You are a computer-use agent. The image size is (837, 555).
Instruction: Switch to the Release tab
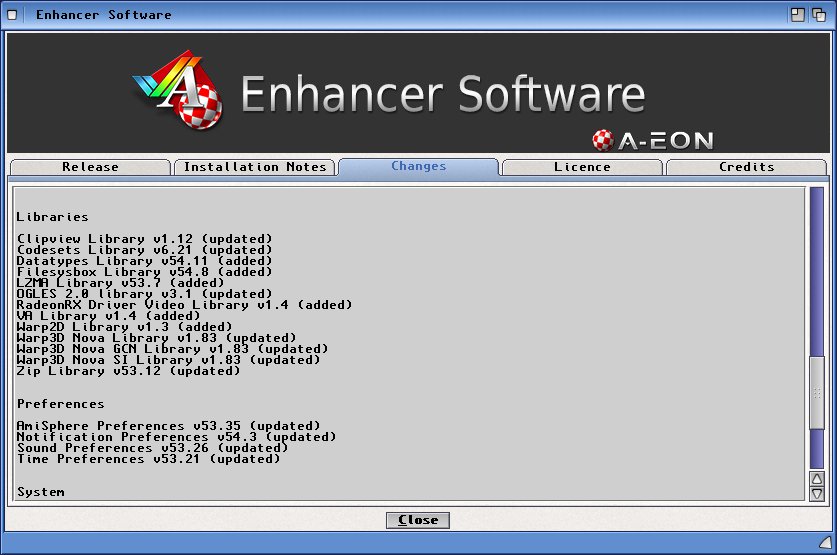pyautogui.click(x=90, y=167)
